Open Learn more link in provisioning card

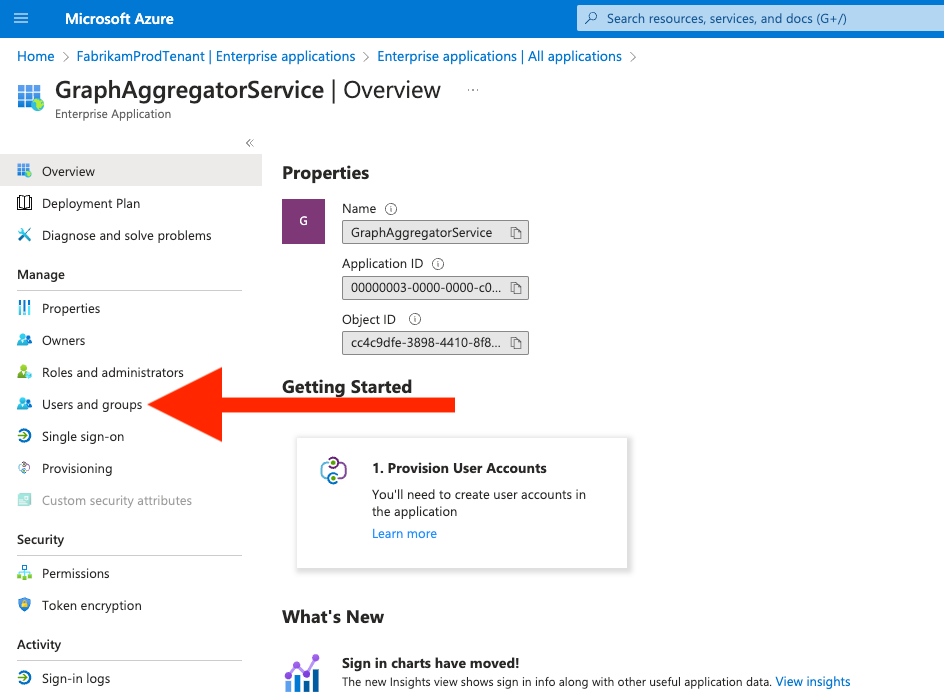click(x=404, y=533)
